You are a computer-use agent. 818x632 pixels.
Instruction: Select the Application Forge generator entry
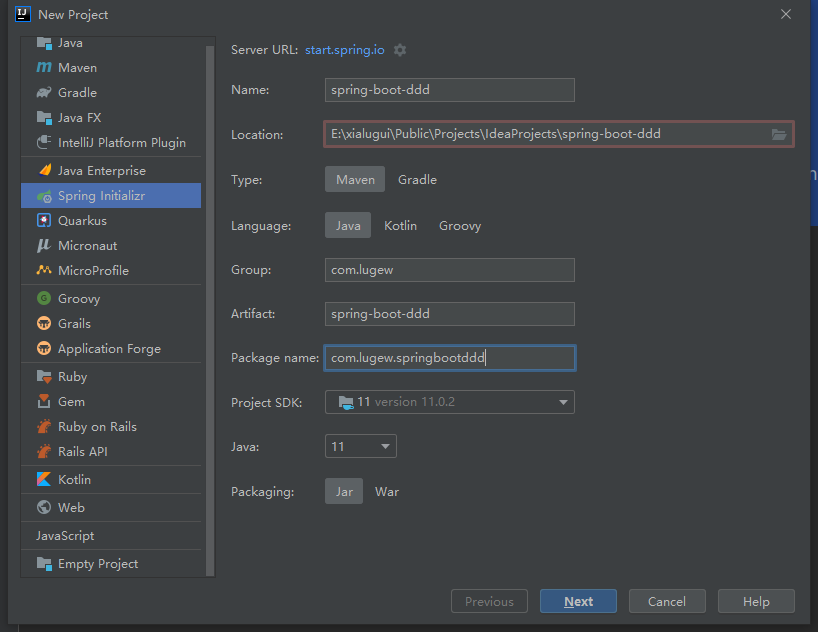[111, 348]
